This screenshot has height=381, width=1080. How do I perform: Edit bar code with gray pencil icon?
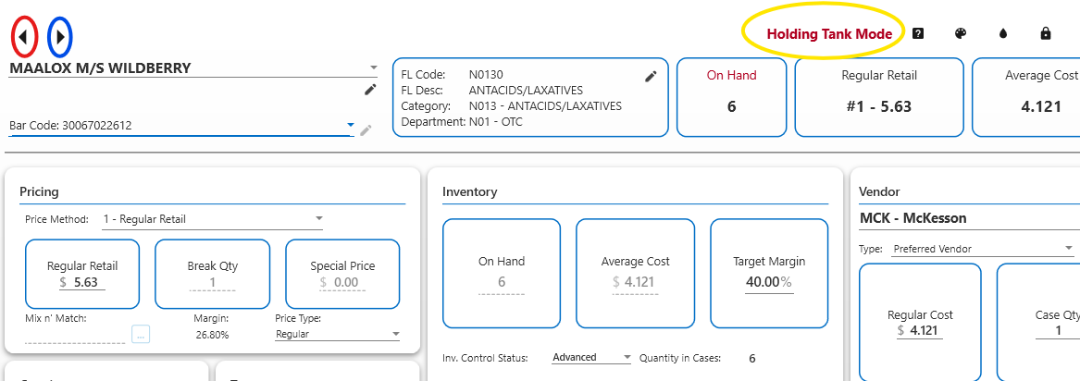click(x=366, y=129)
